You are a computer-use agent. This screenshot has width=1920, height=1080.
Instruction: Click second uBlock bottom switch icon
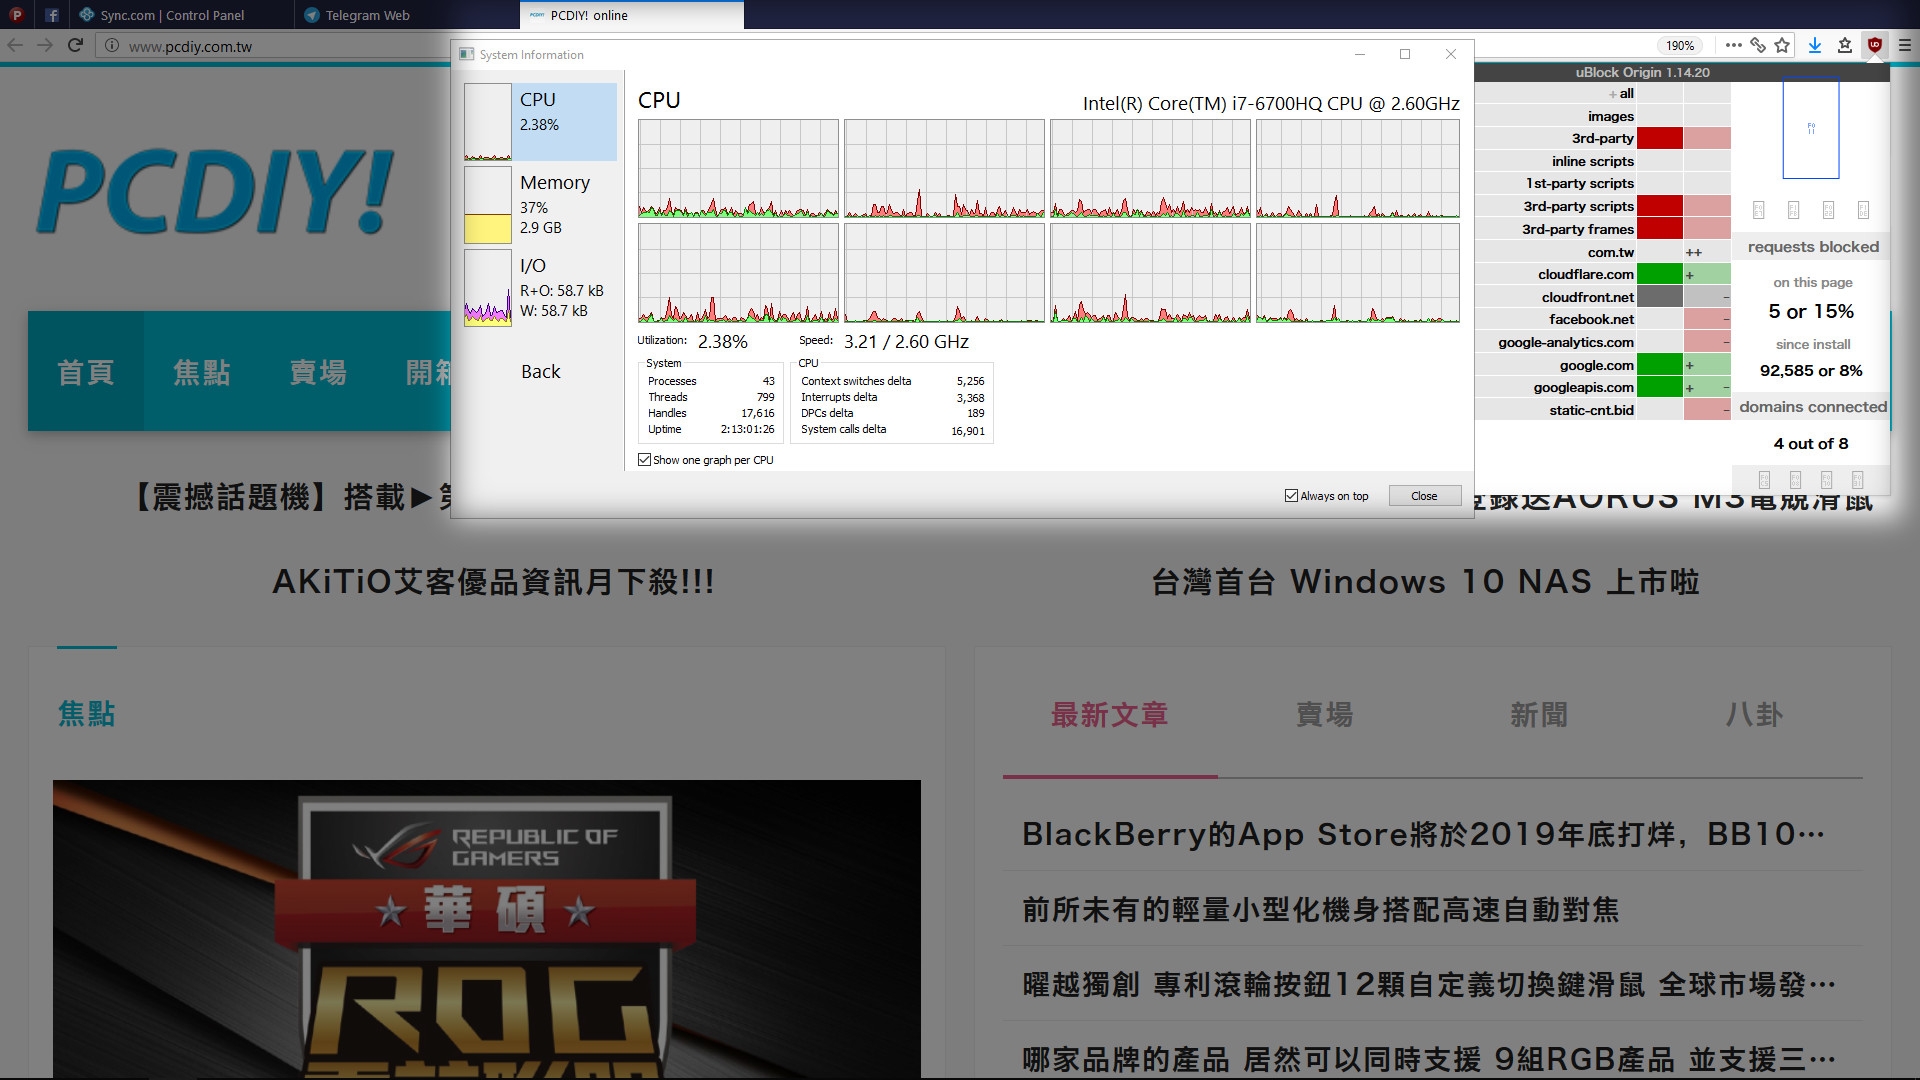1795,480
